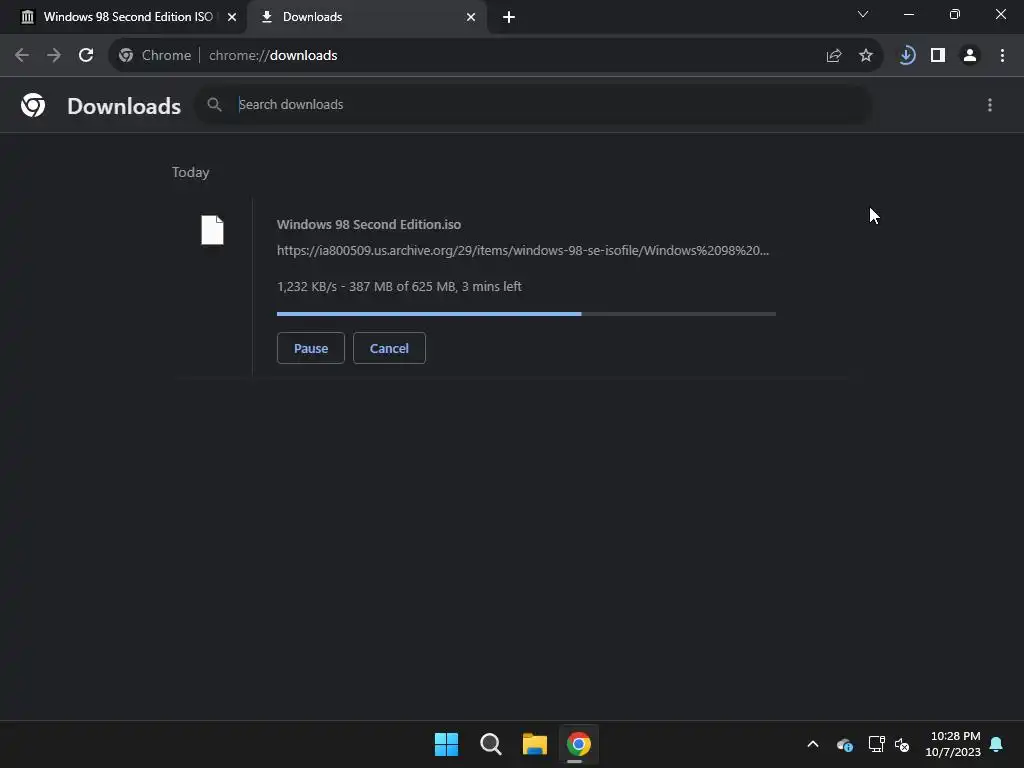Click the Chrome taskbar icon
This screenshot has height=768, width=1024.
point(578,744)
